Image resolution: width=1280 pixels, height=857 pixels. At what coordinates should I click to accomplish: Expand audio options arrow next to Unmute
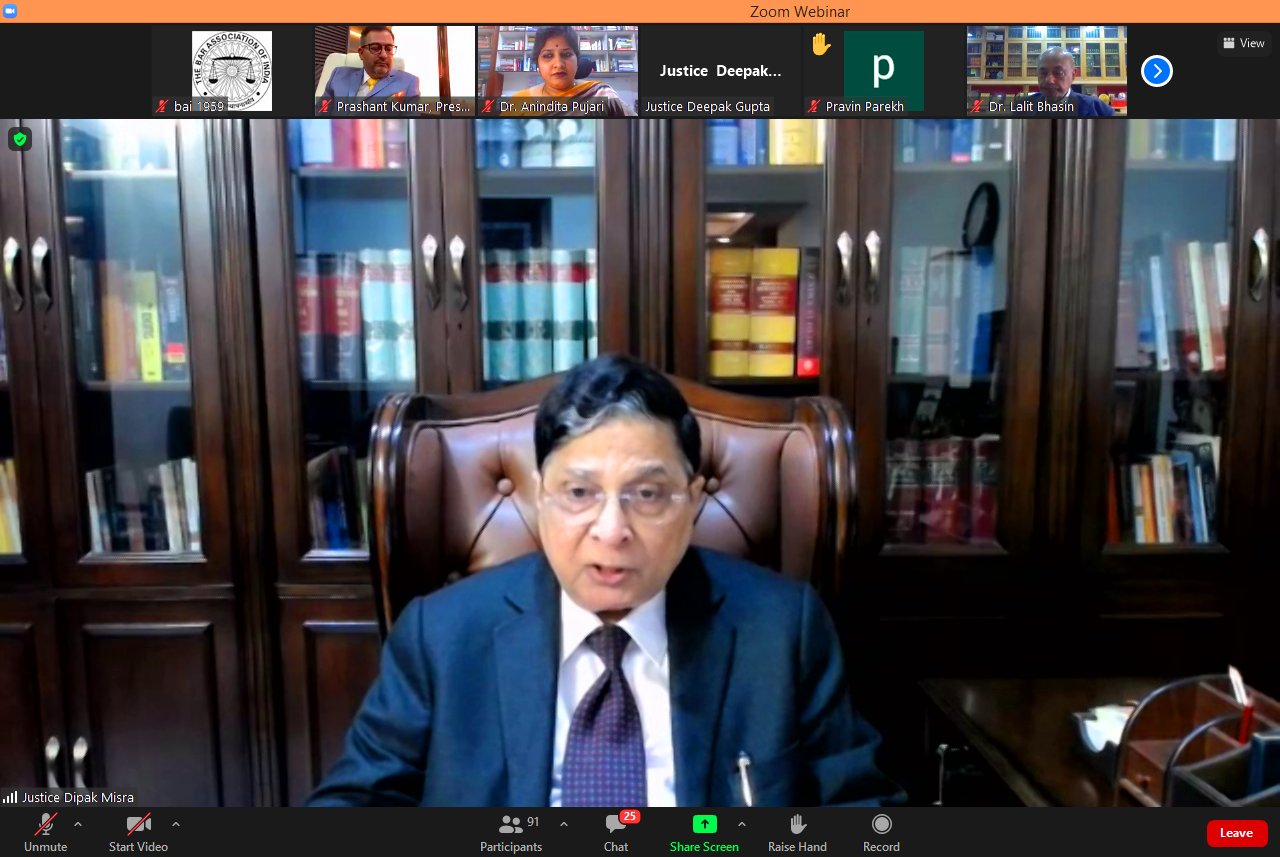[78, 824]
